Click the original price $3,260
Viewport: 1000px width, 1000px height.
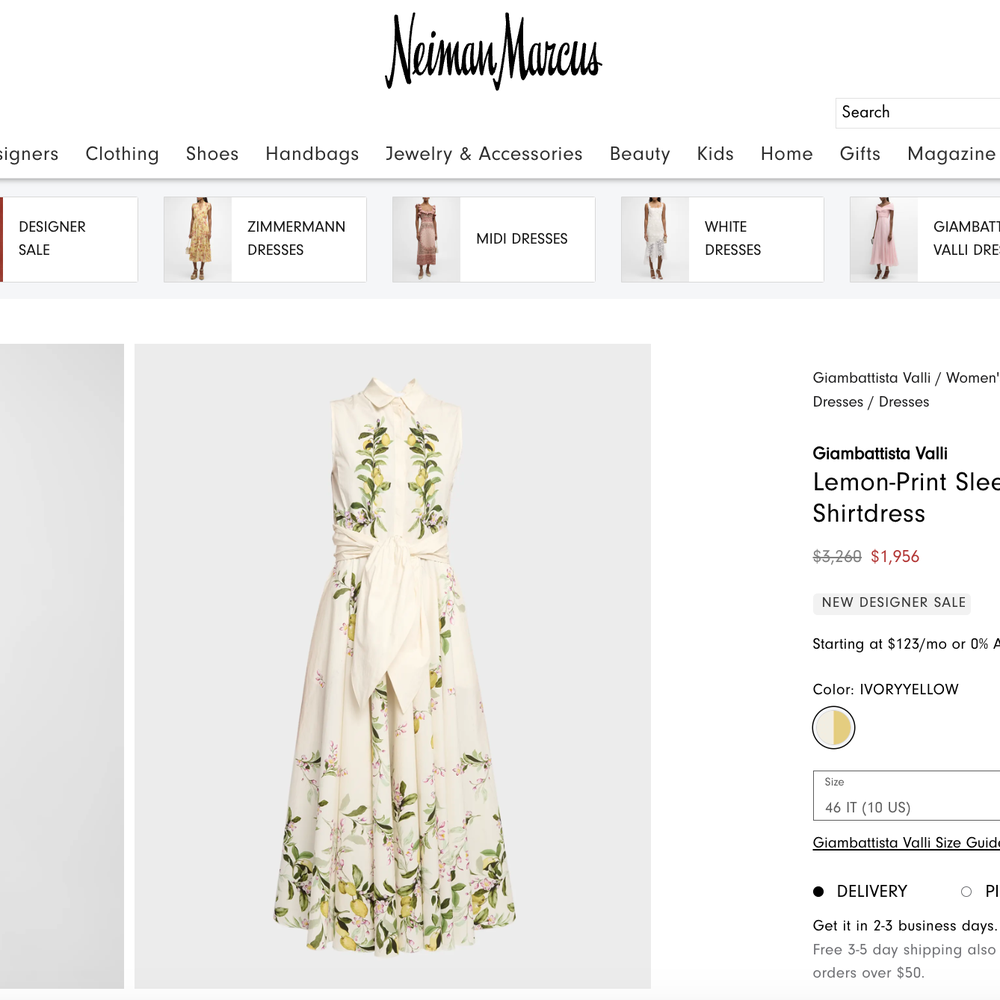pos(837,557)
